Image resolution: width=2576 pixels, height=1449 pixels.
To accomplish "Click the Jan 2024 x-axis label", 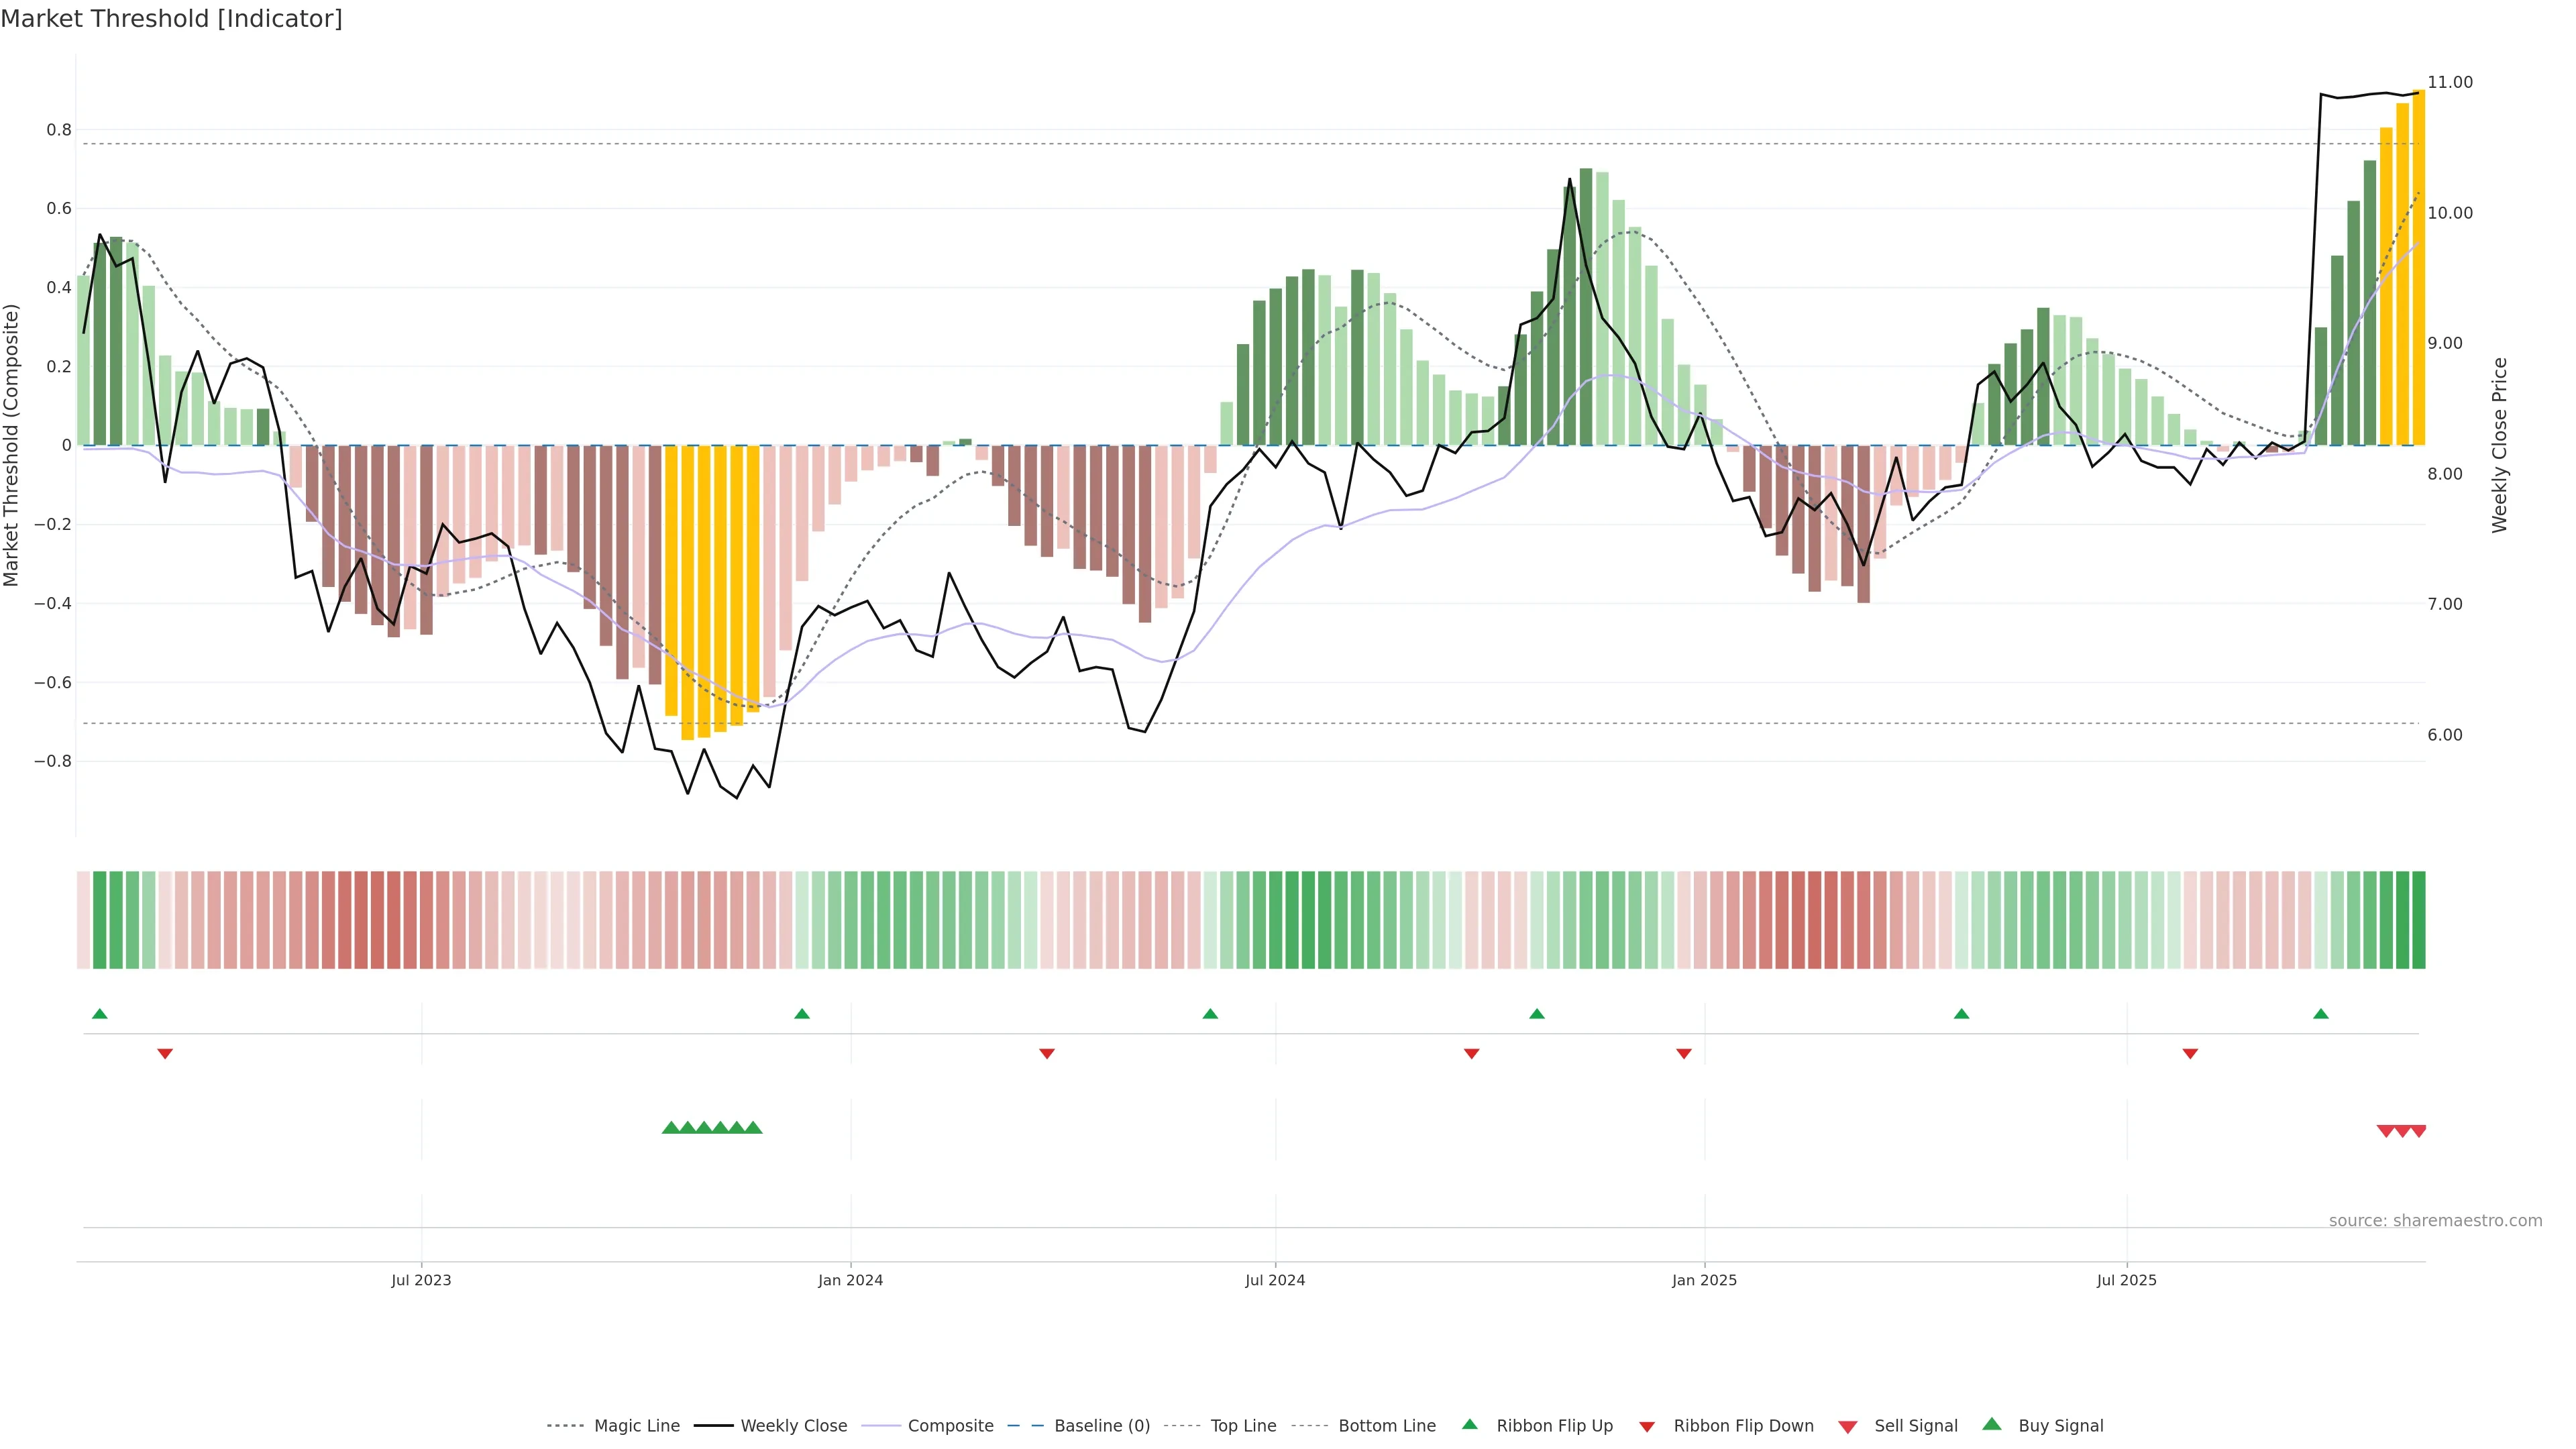I will coord(850,1280).
